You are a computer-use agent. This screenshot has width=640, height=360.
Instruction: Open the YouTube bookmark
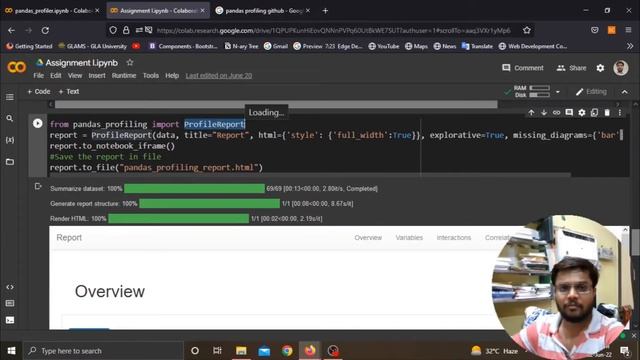click(384, 46)
